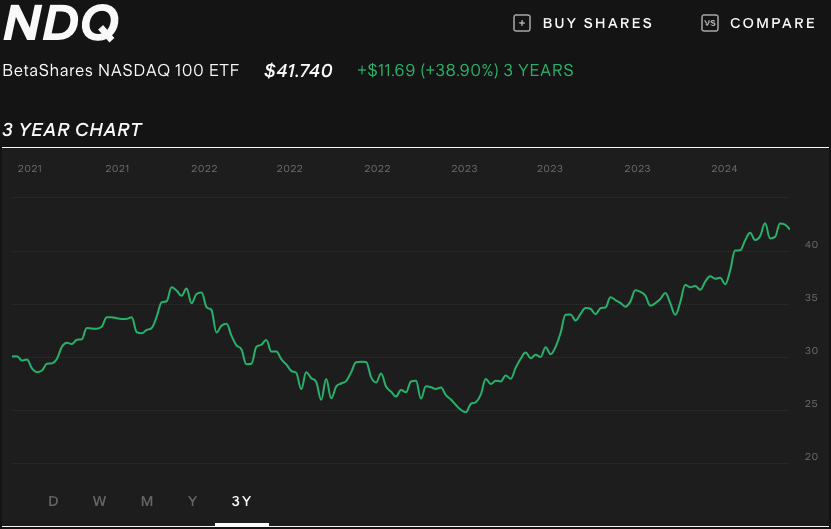Screen dimensions: 831x529
Task: Switch chart to the W (week) range
Action: pyautogui.click(x=99, y=501)
